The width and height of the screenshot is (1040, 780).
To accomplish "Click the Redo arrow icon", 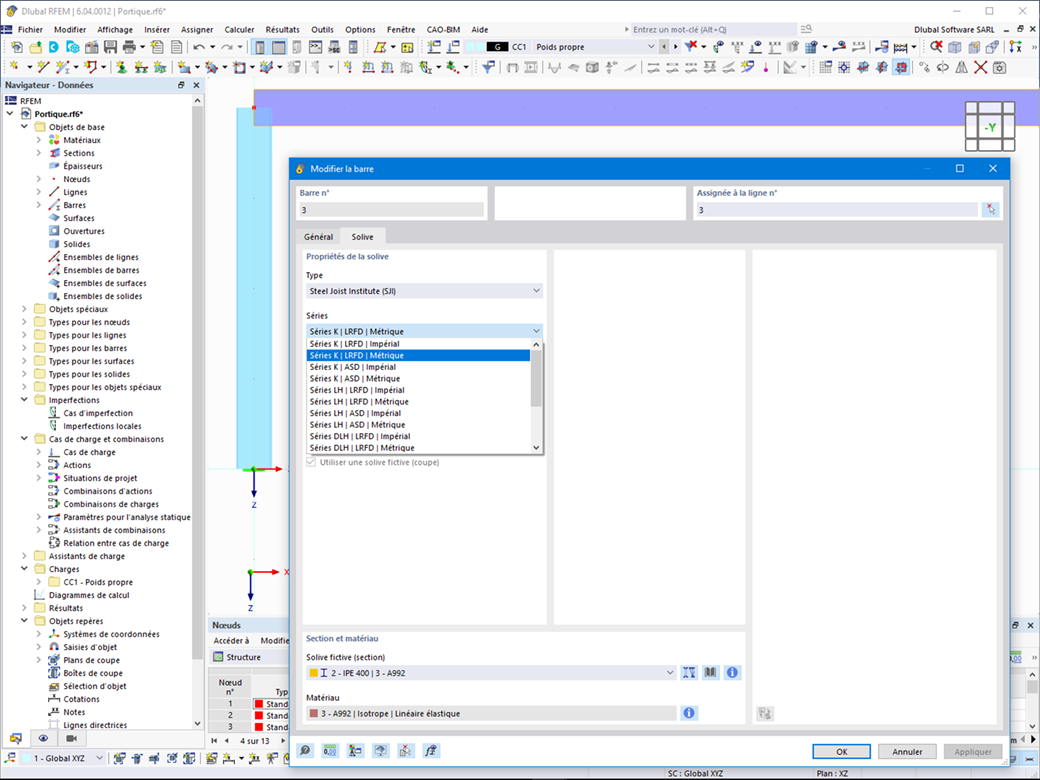I will [227, 47].
